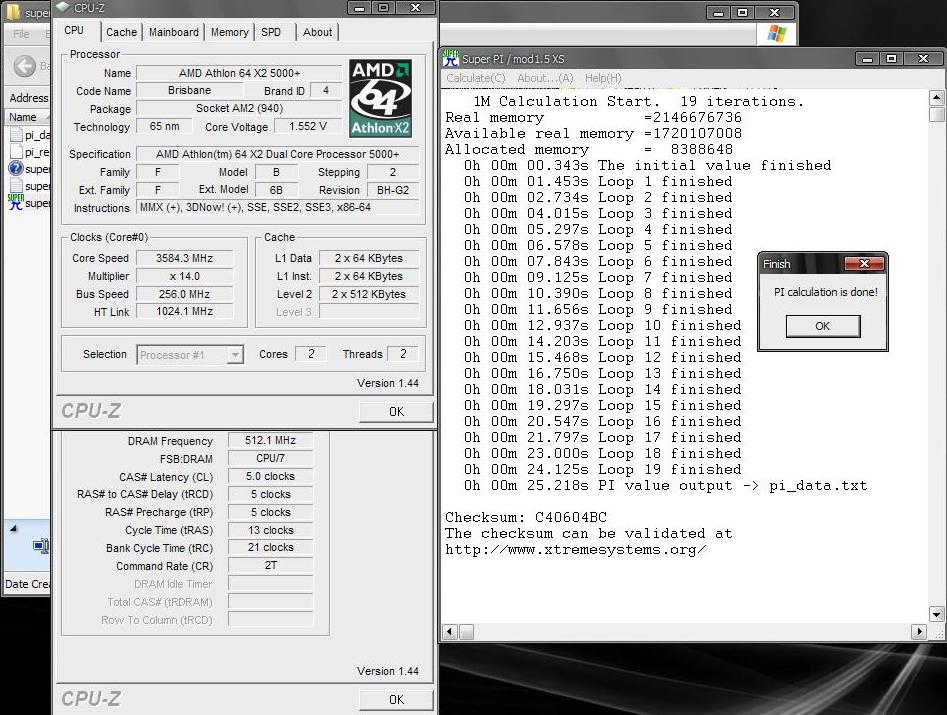Click the CPU-Z title bar icon
Viewport: 947px width, 715px height.
point(63,7)
